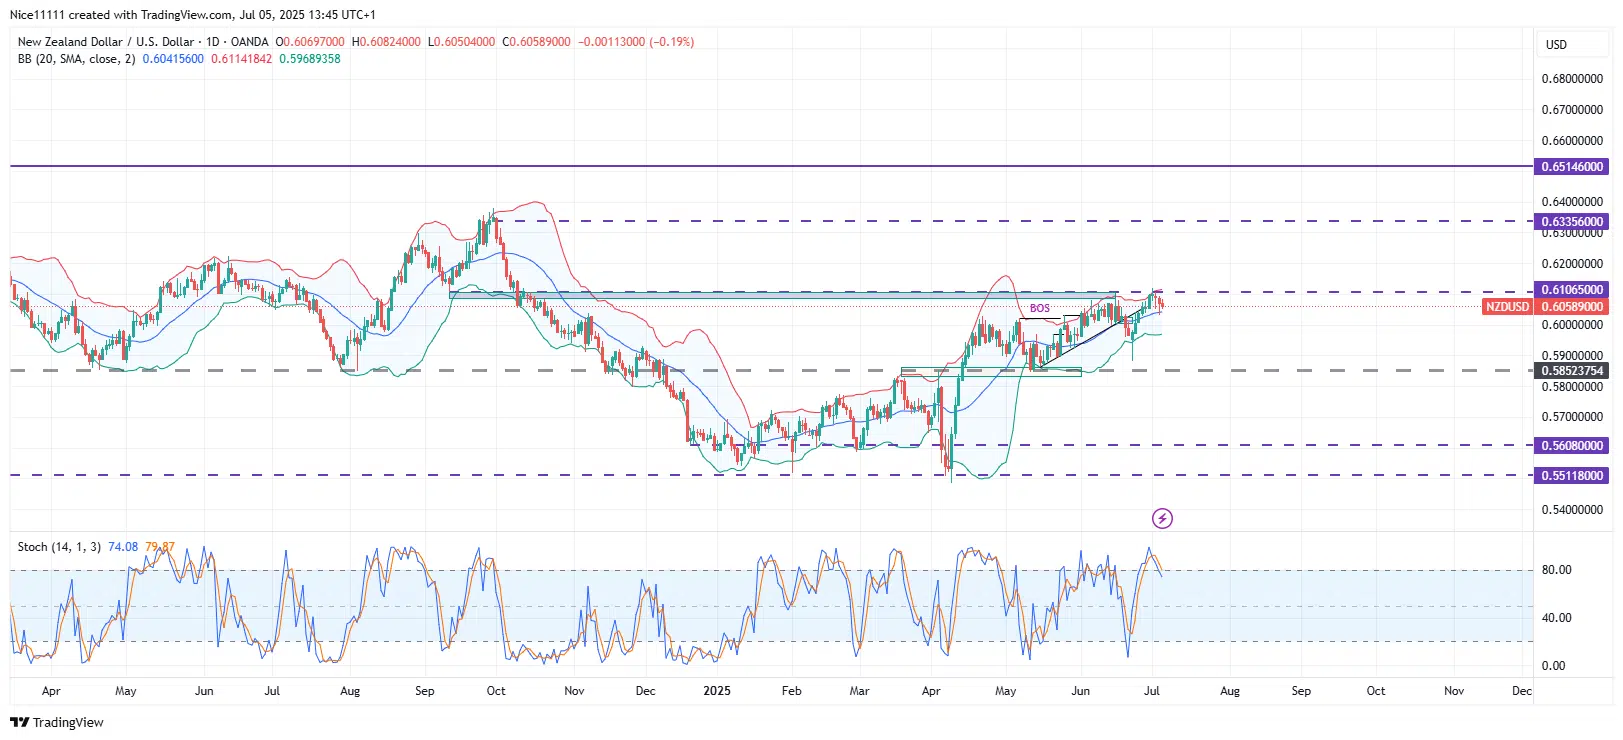Click the purple BOS text annotation
The height and width of the screenshot is (740, 1623).
click(1040, 308)
